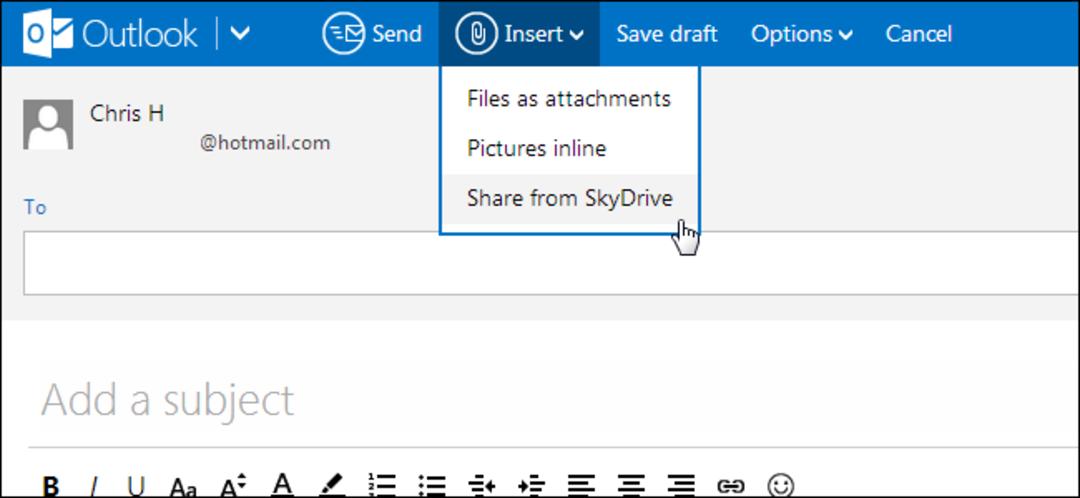The width and height of the screenshot is (1080, 498).
Task: Click the Insert paperclip icon
Action: [x=476, y=33]
